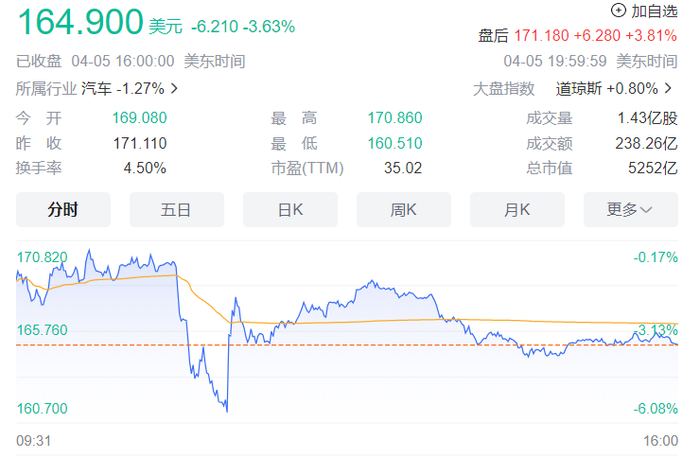
Task: Open the 汽车 industry sector link
Action: point(129,88)
